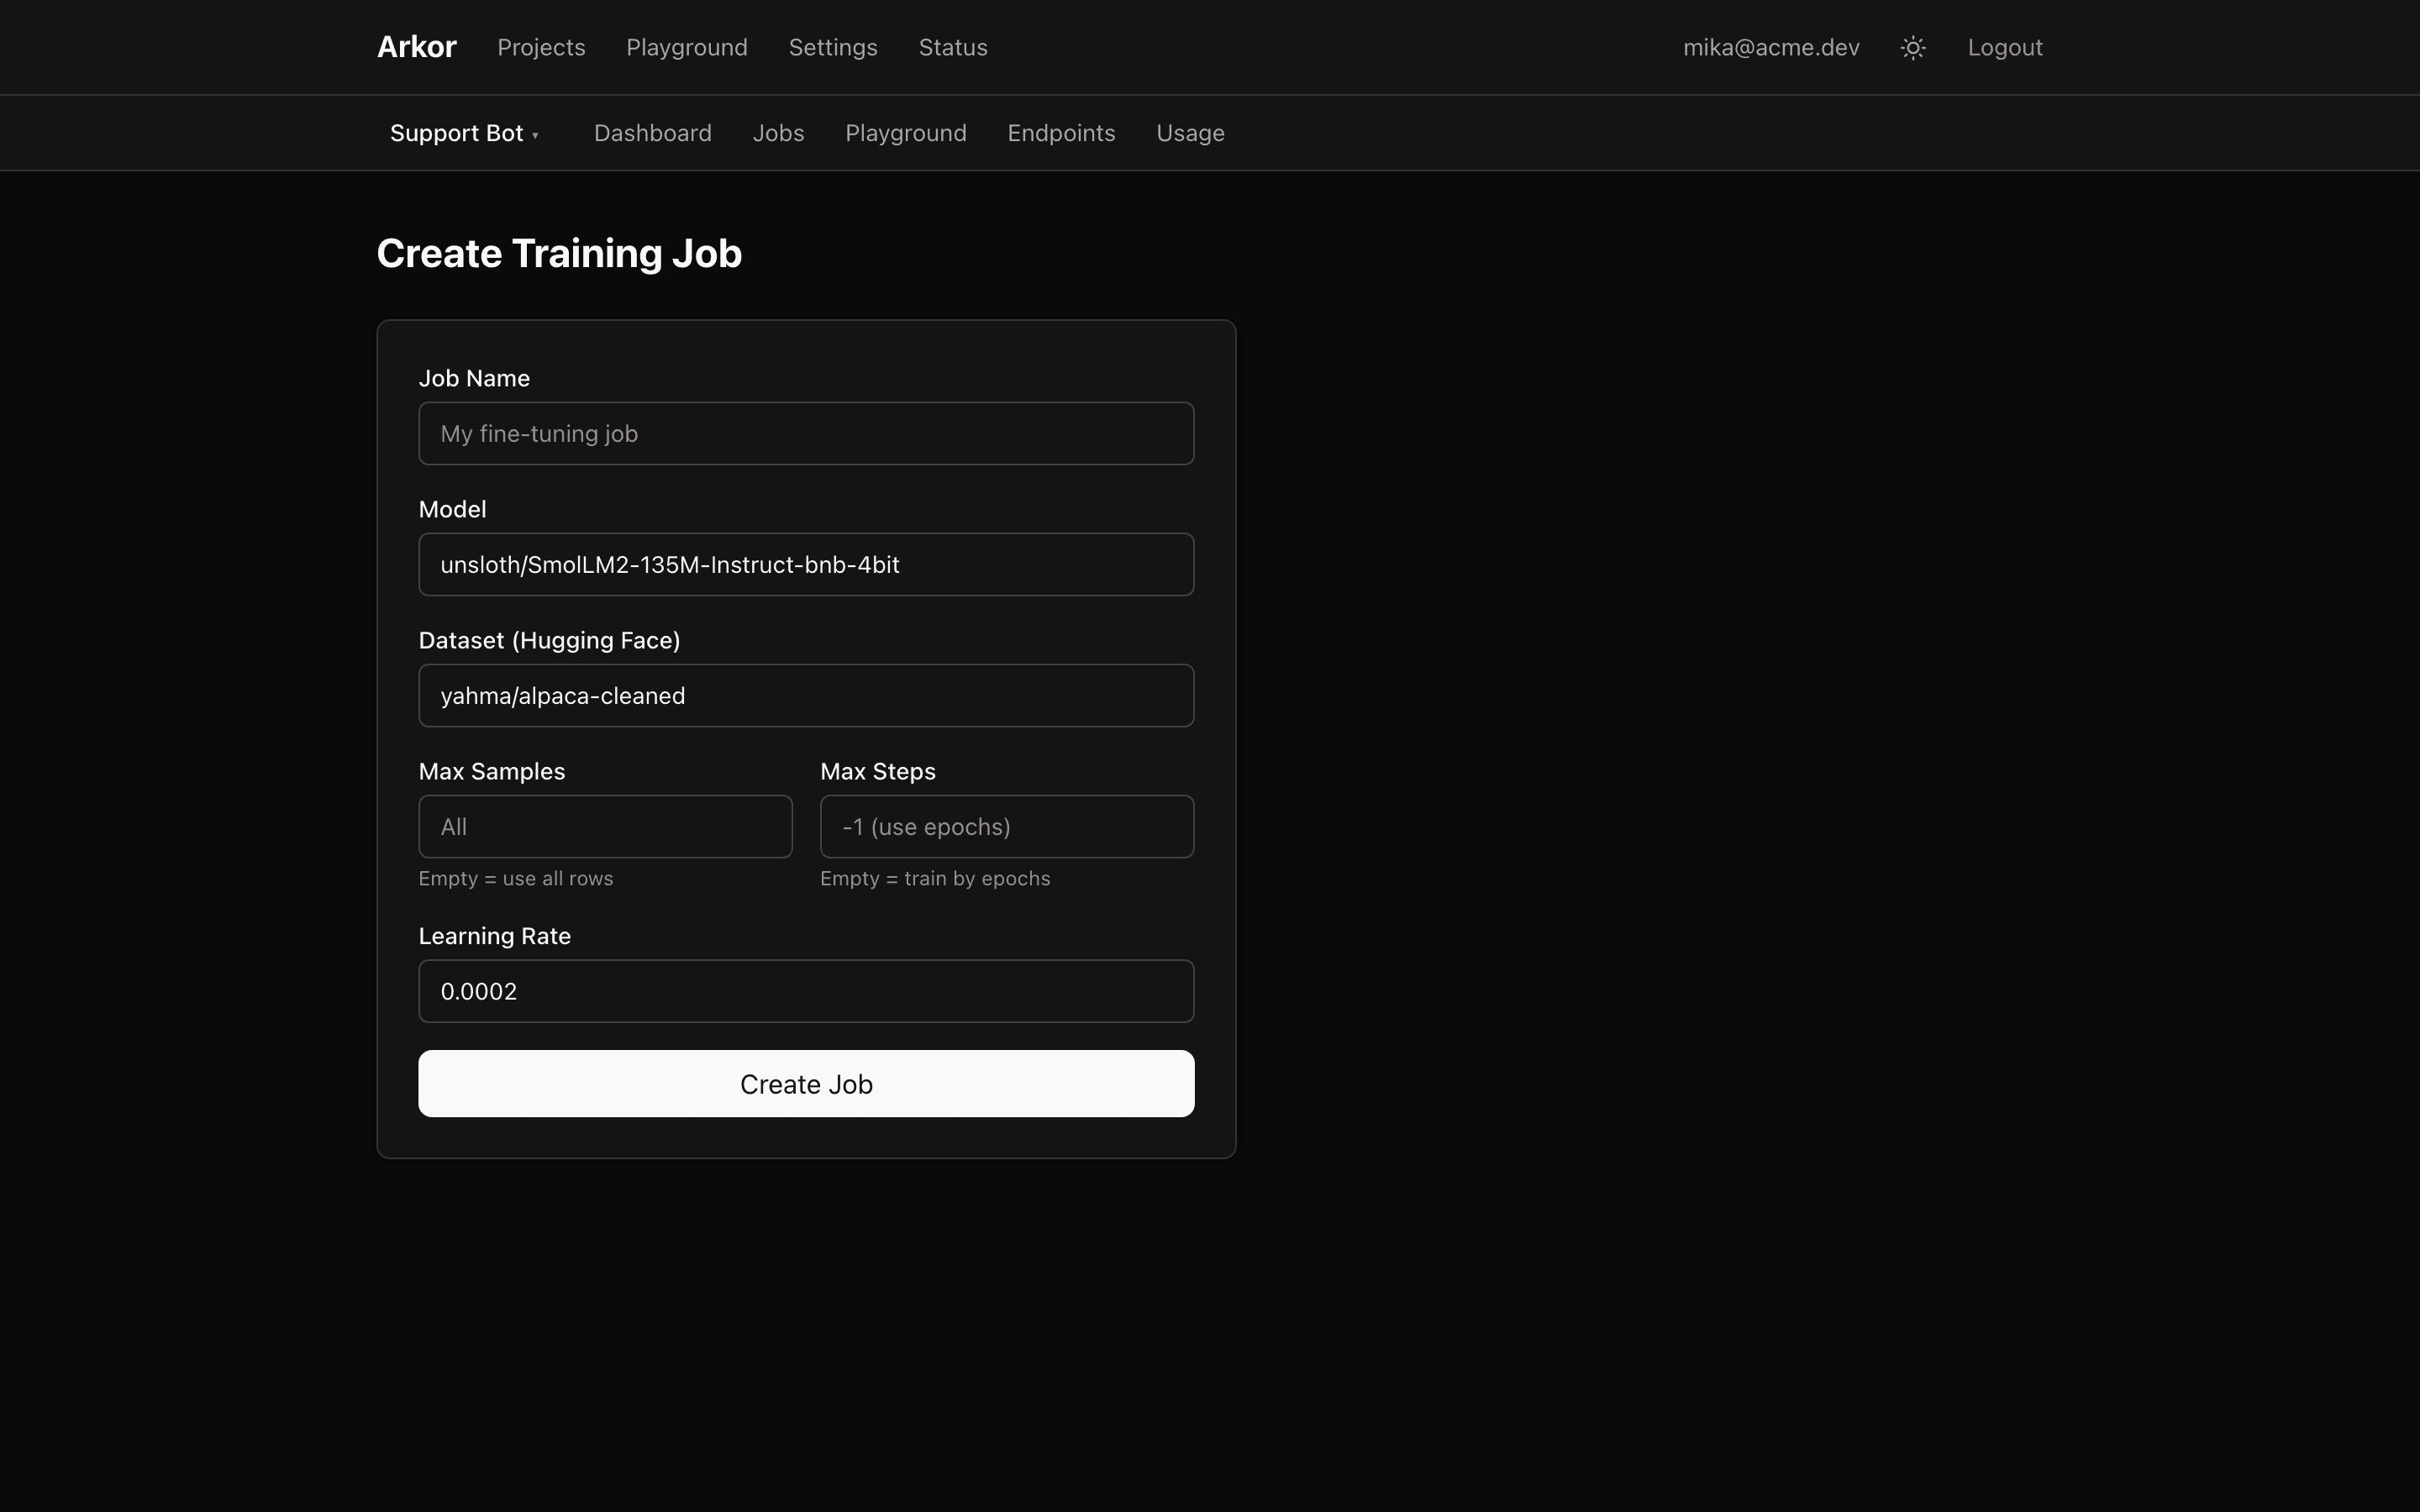Viewport: 2420px width, 1512px height.
Task: Switch to the Usage tab
Action: pos(1190,133)
